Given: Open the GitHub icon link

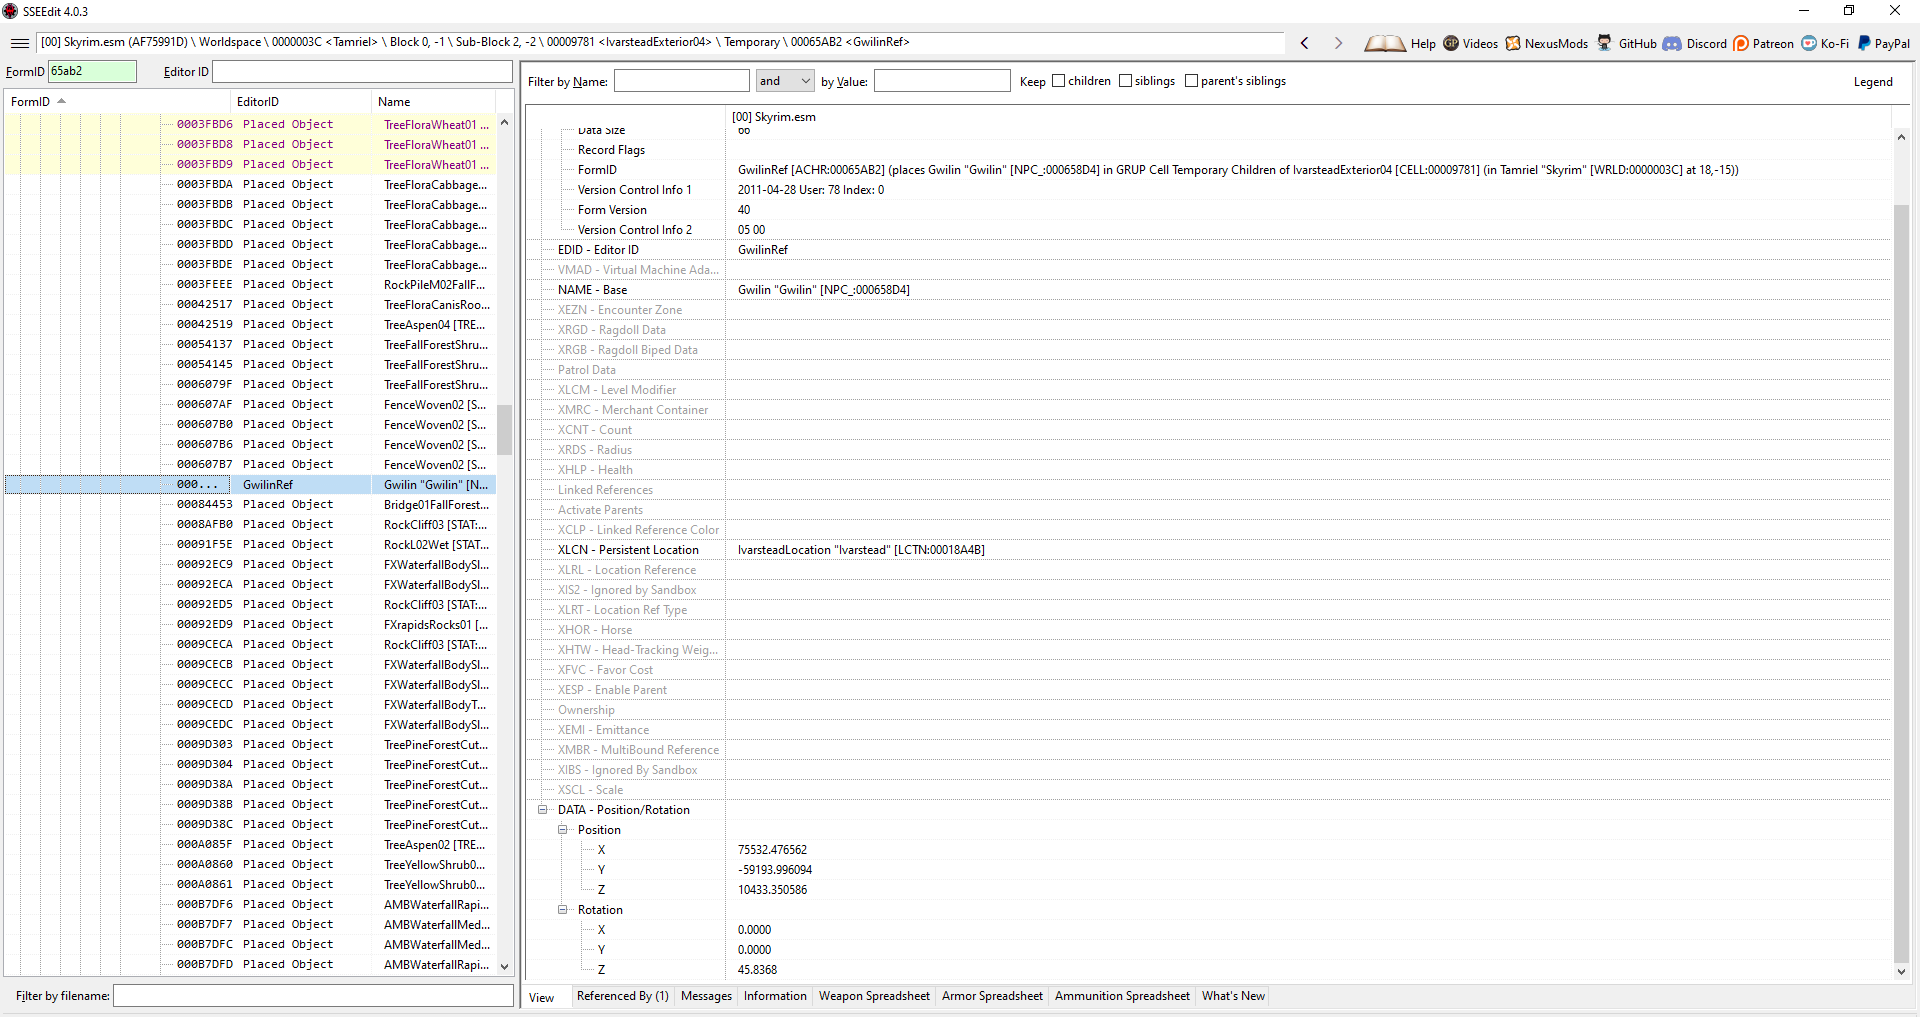Looking at the screenshot, I should click(x=1604, y=43).
